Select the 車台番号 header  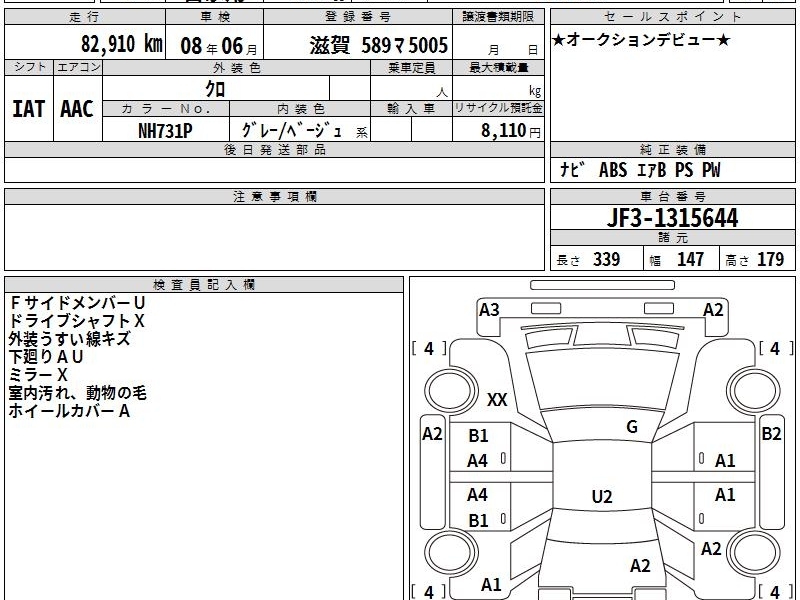(x=672, y=196)
